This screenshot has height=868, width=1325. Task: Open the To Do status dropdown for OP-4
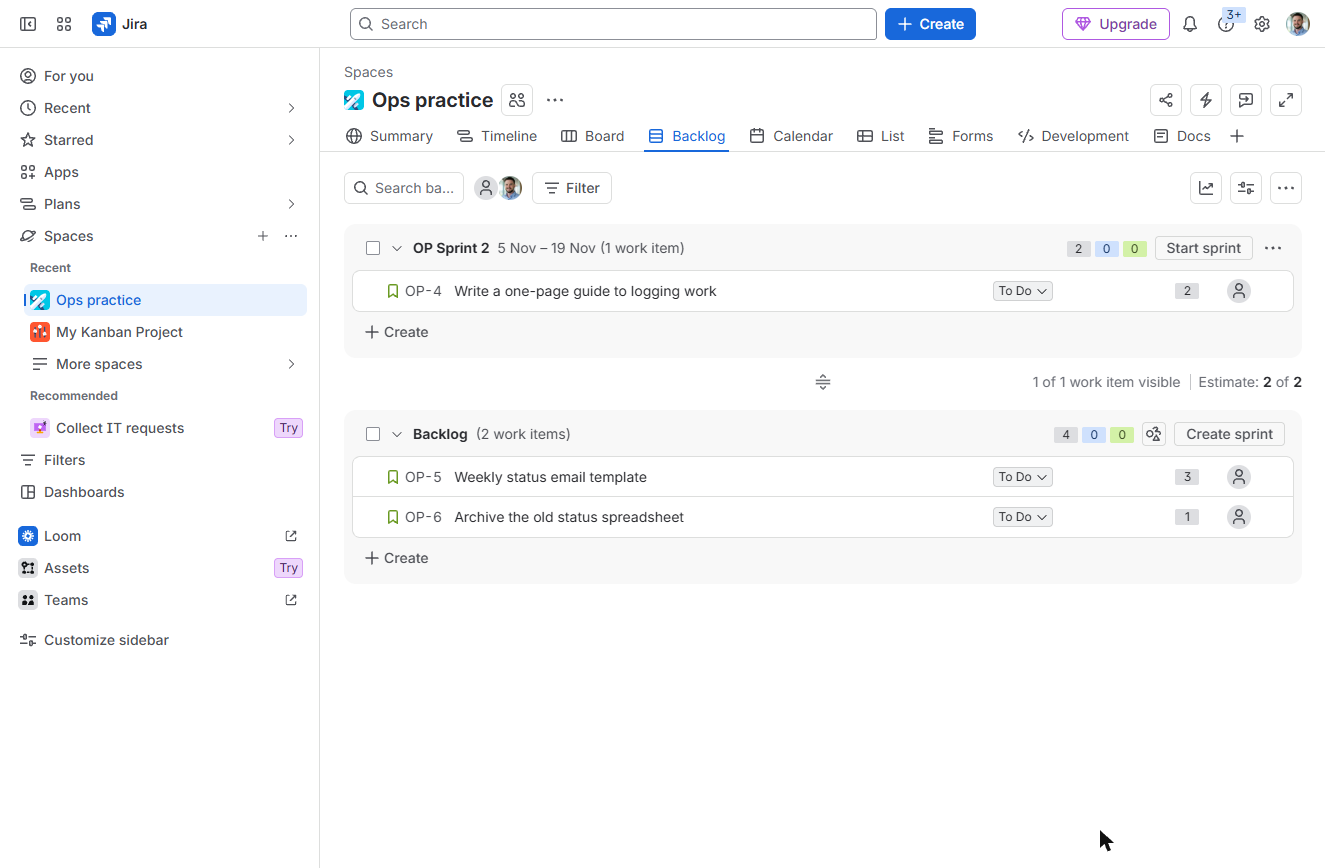[x=1022, y=291]
